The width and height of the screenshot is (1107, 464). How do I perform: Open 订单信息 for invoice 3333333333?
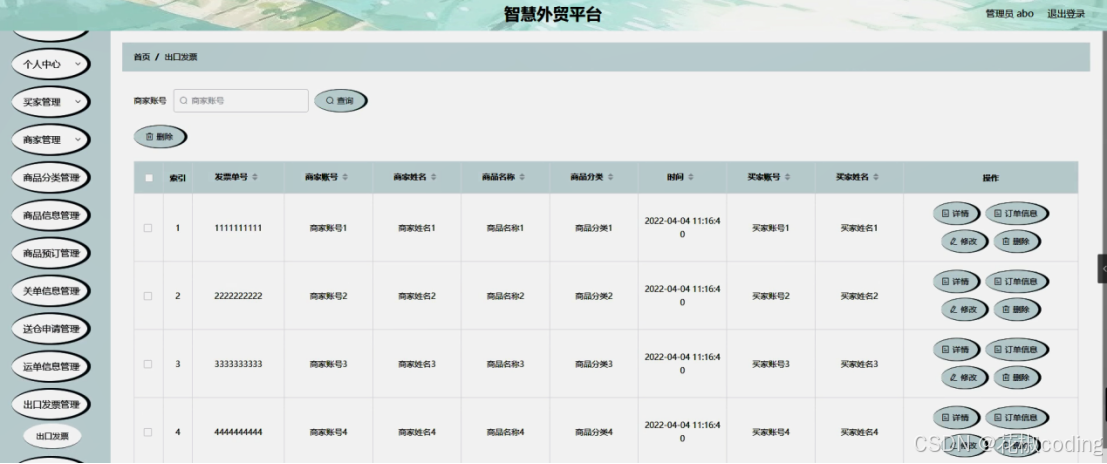[x=1016, y=350]
